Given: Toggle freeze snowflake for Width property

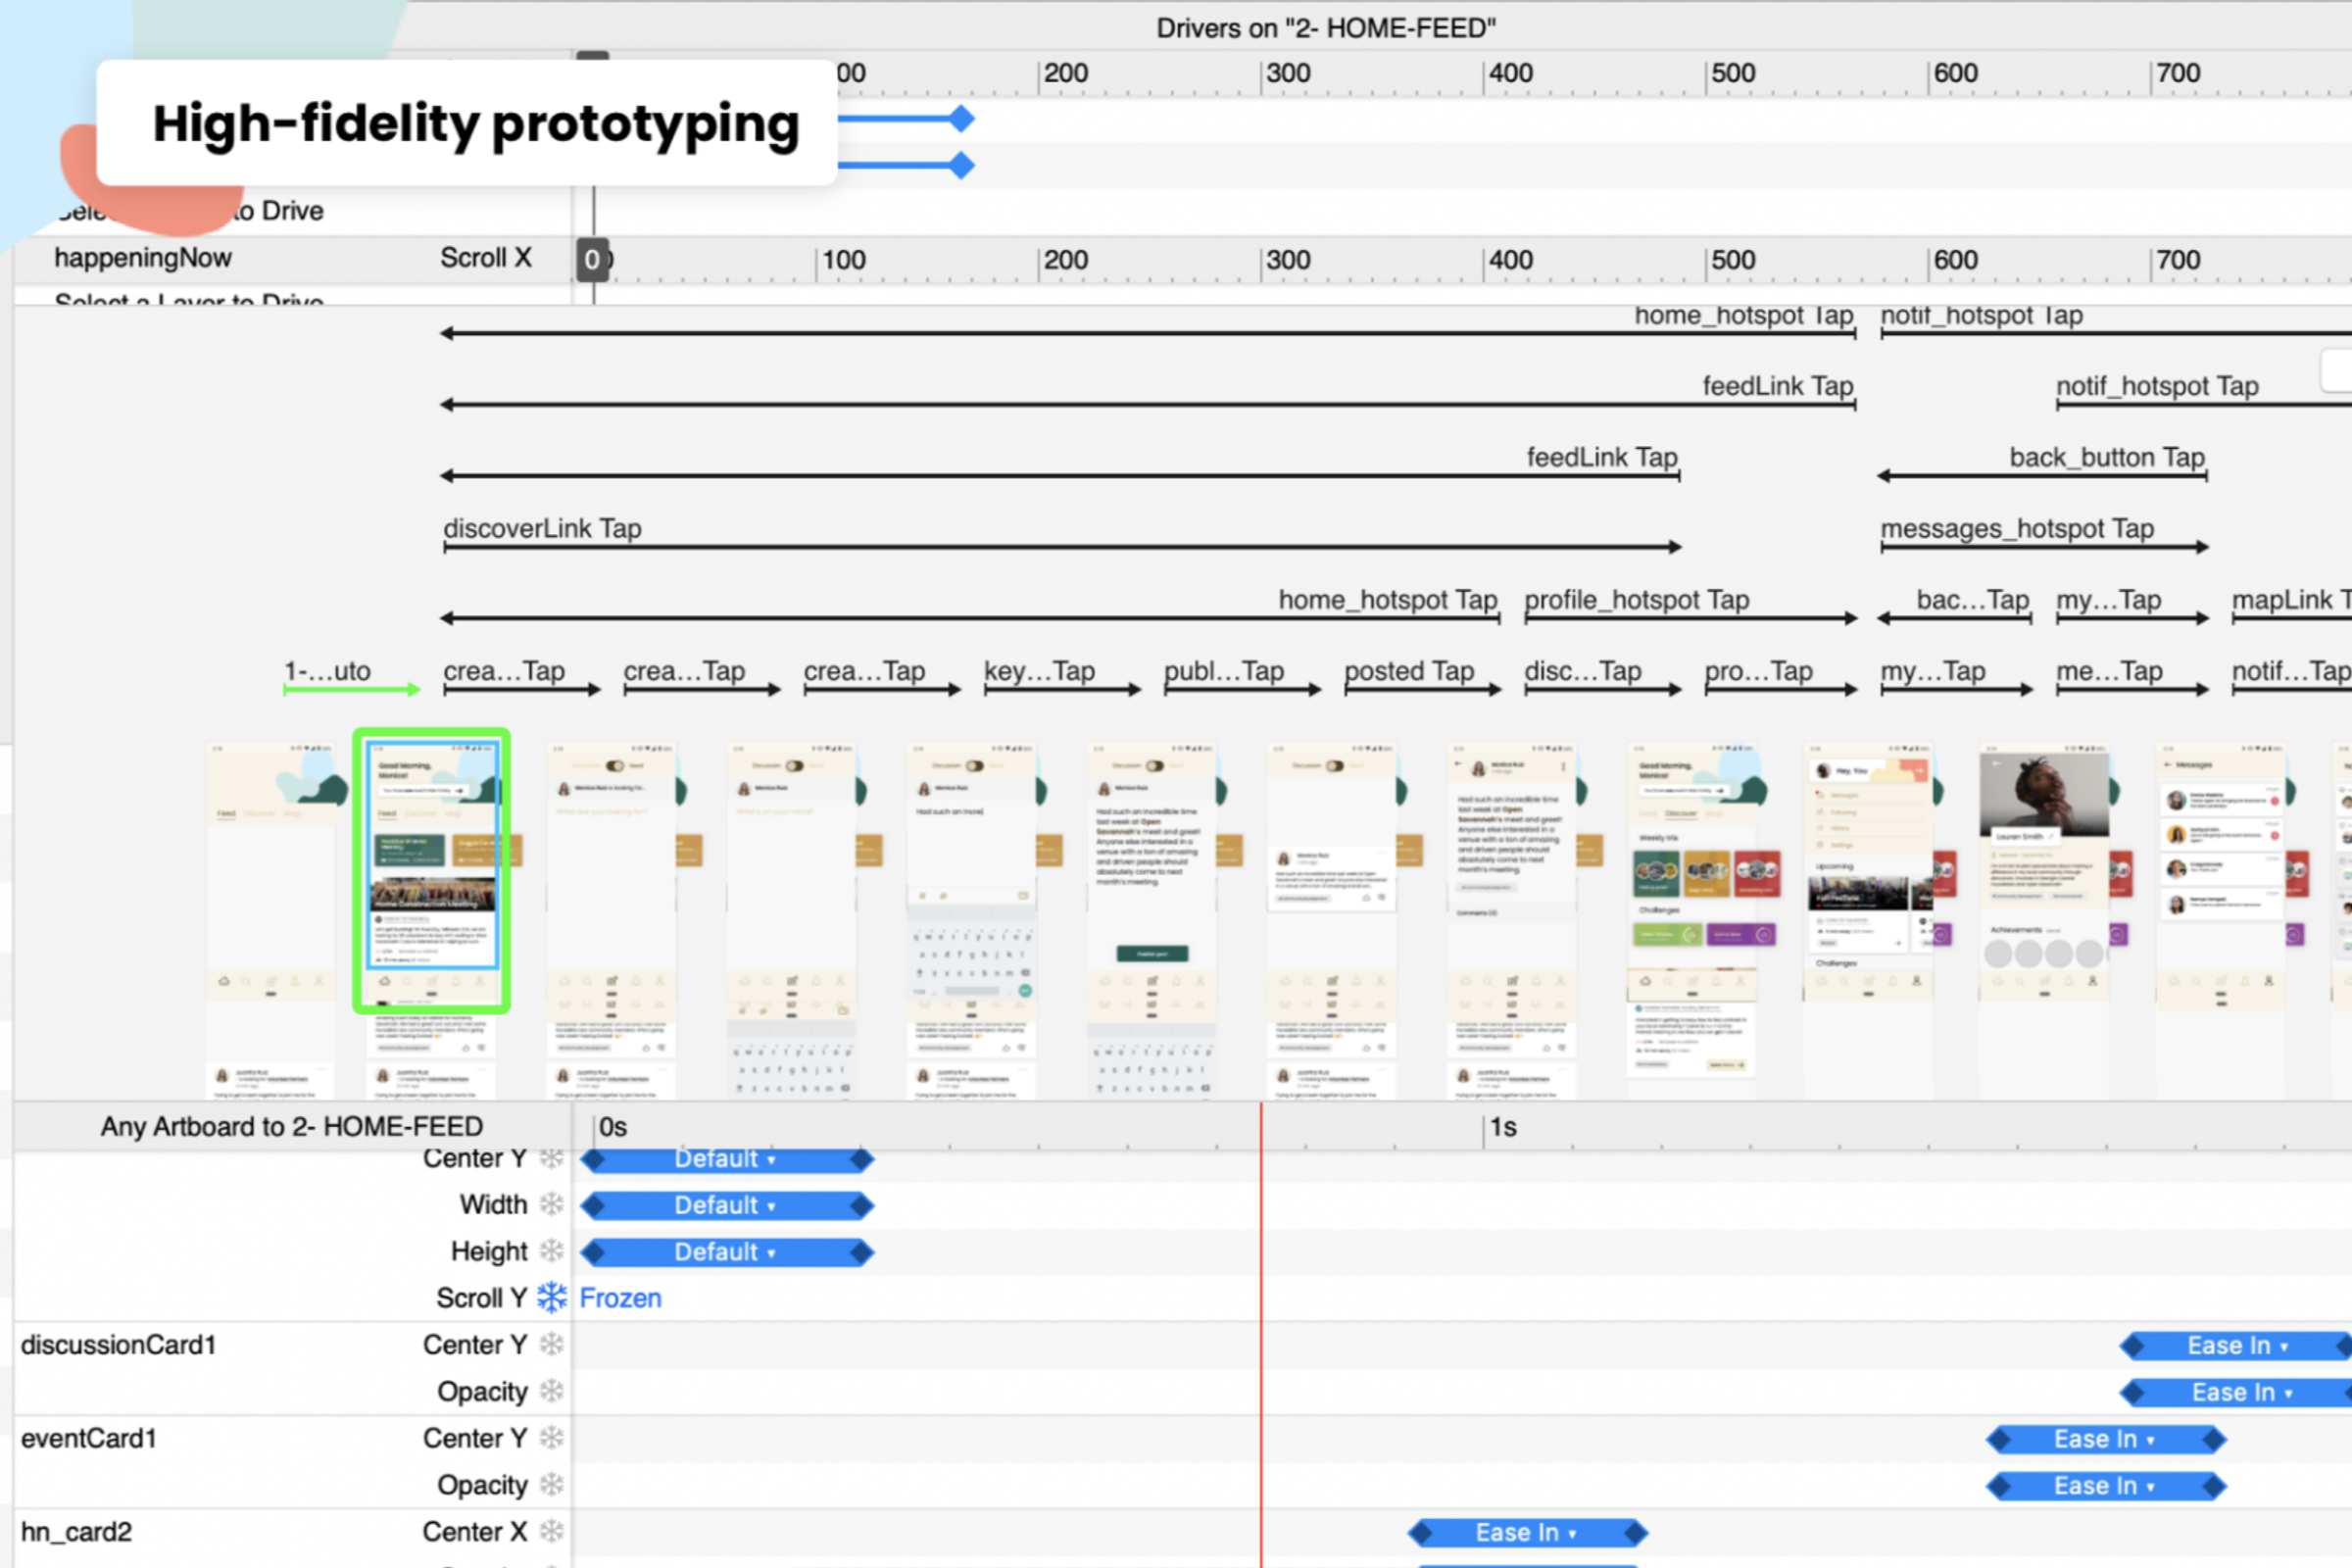Looking at the screenshot, I should [x=551, y=1204].
